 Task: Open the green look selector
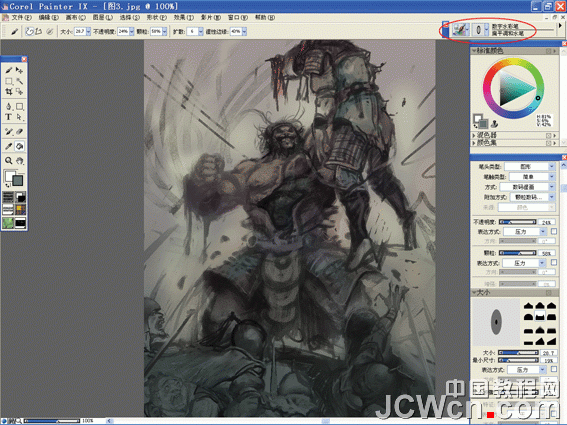point(8,222)
